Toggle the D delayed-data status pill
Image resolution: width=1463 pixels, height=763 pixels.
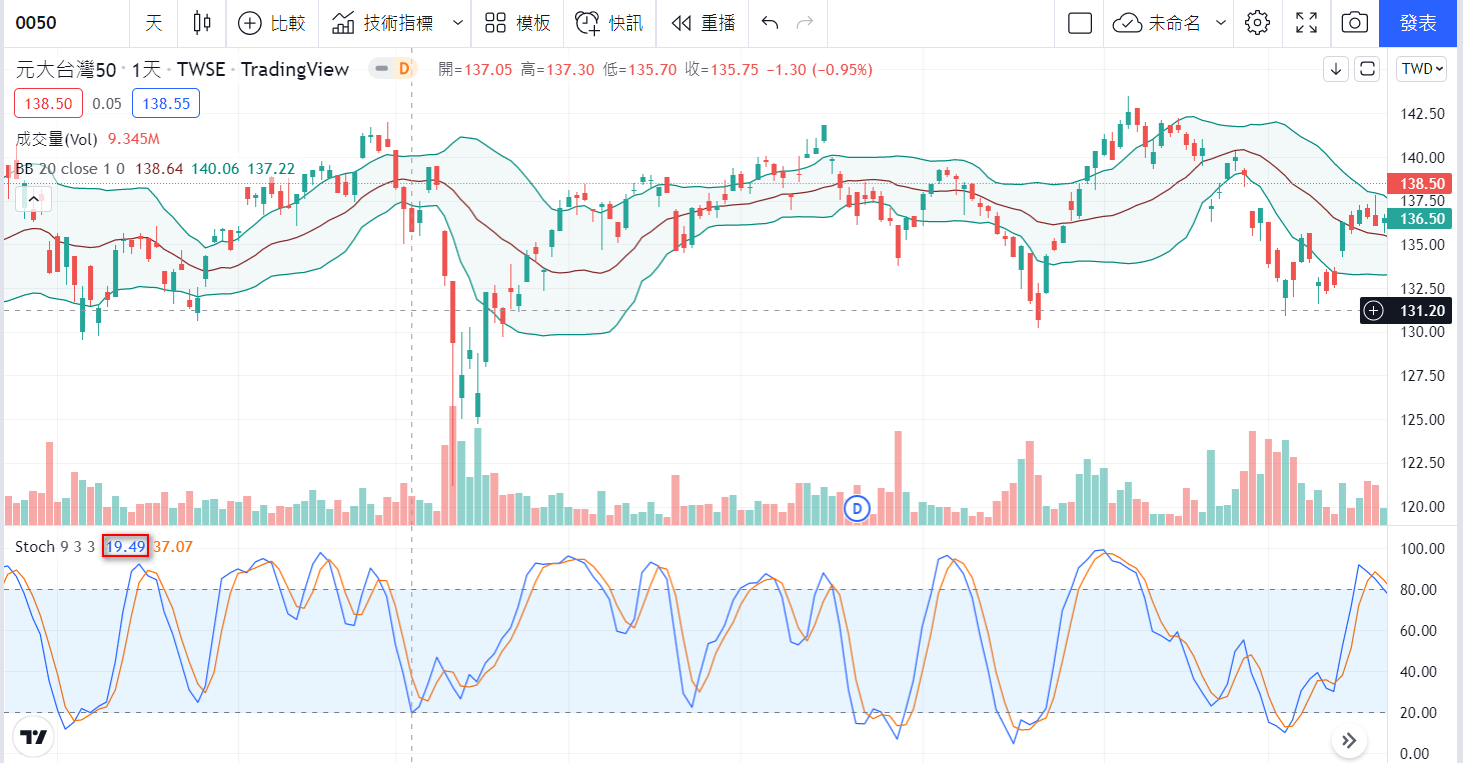point(393,69)
